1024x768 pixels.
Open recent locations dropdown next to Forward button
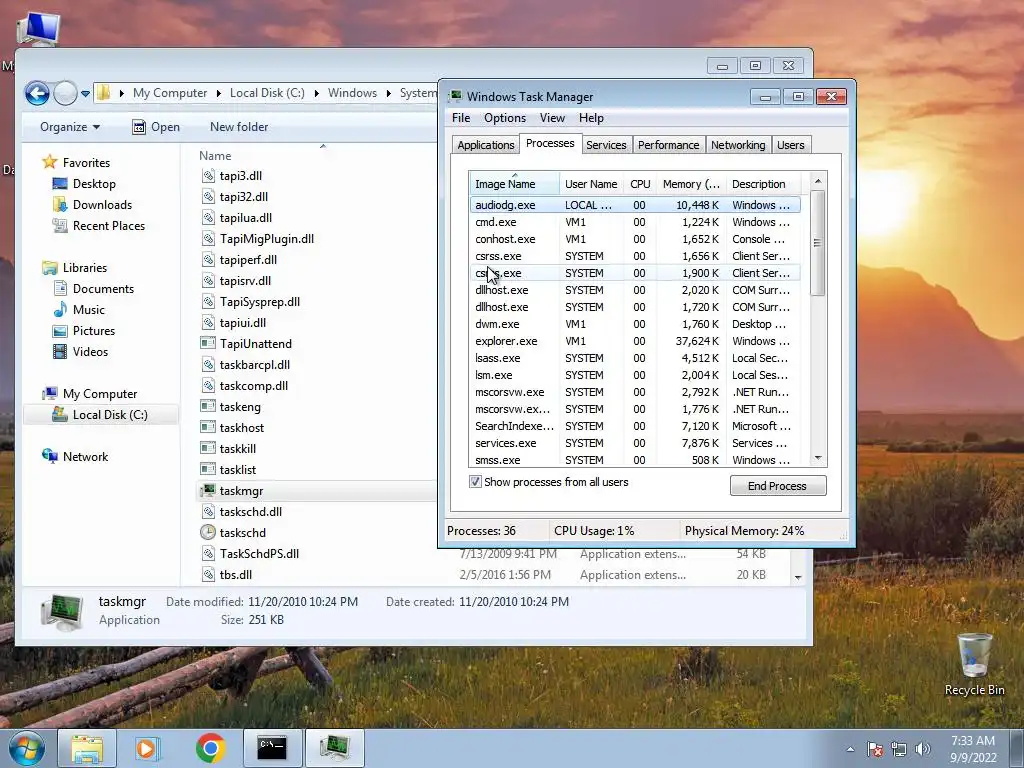coord(85,94)
